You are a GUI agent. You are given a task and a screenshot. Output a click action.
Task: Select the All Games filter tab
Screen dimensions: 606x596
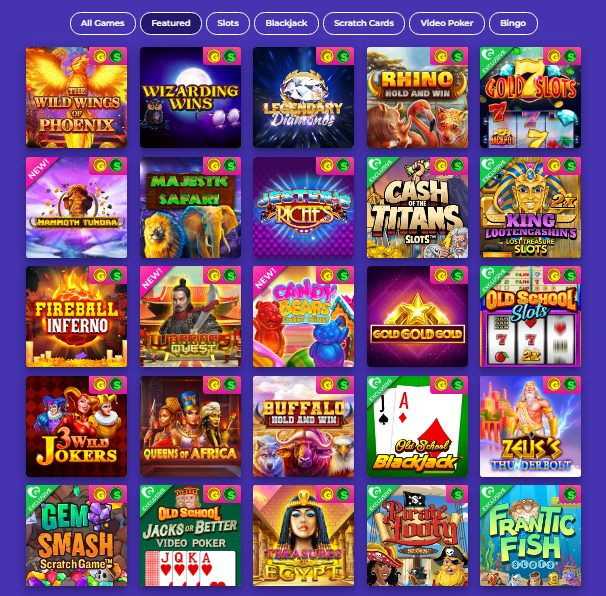(102, 23)
